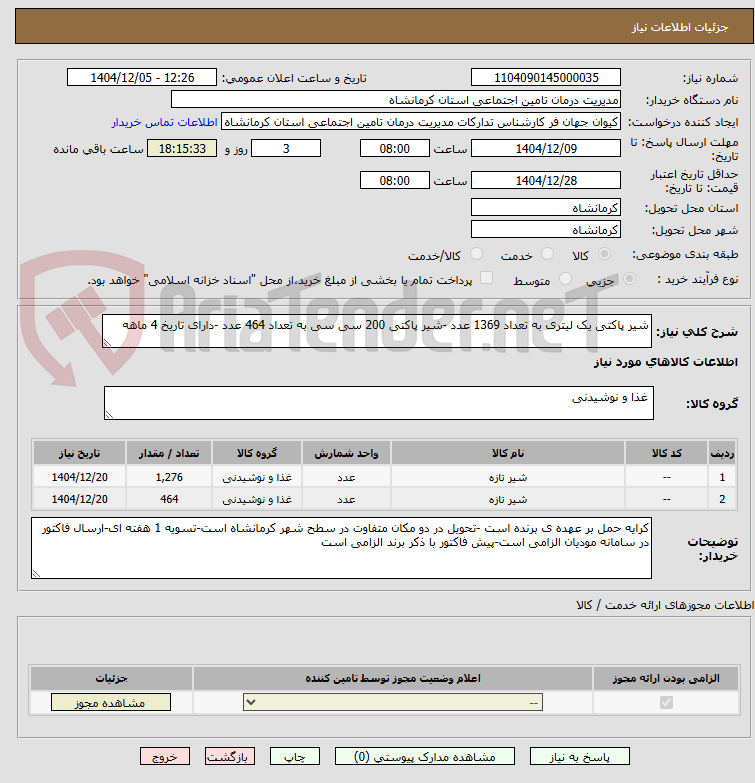Open مشاهده مدارک پیوستی (0) button
The width and height of the screenshot is (755, 783).
coord(424,757)
